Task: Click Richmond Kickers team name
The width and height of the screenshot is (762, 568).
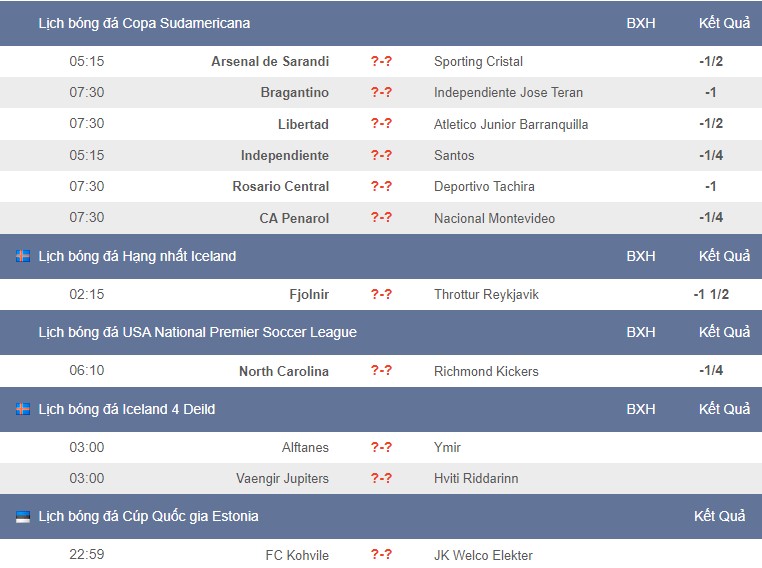Action: [x=486, y=371]
